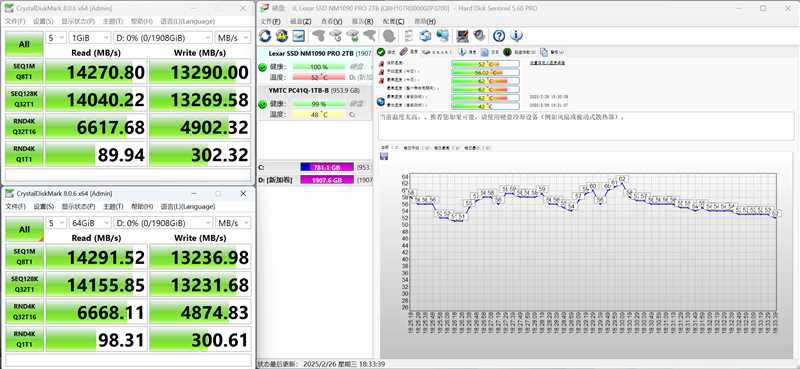Click the gray head silhouette toolbar icon
Screen dimensions: 800x369
[389, 36]
